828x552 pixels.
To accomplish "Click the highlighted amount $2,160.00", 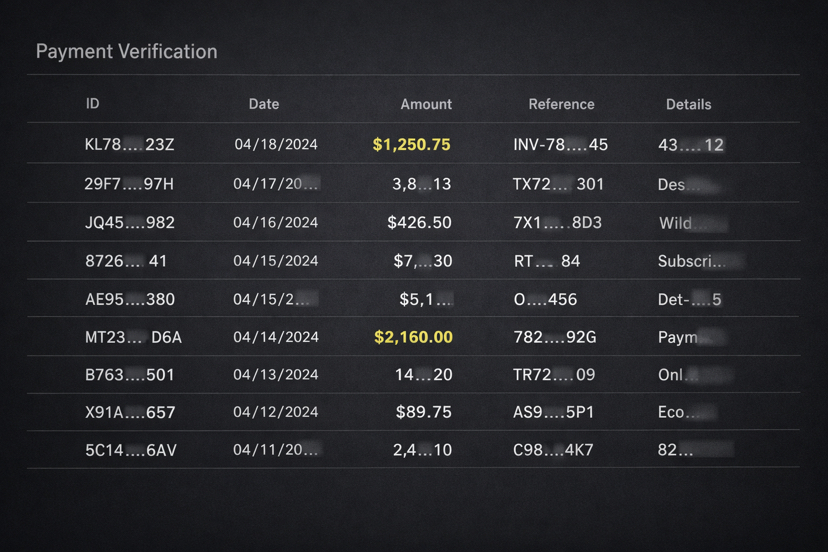I will 413,337.
